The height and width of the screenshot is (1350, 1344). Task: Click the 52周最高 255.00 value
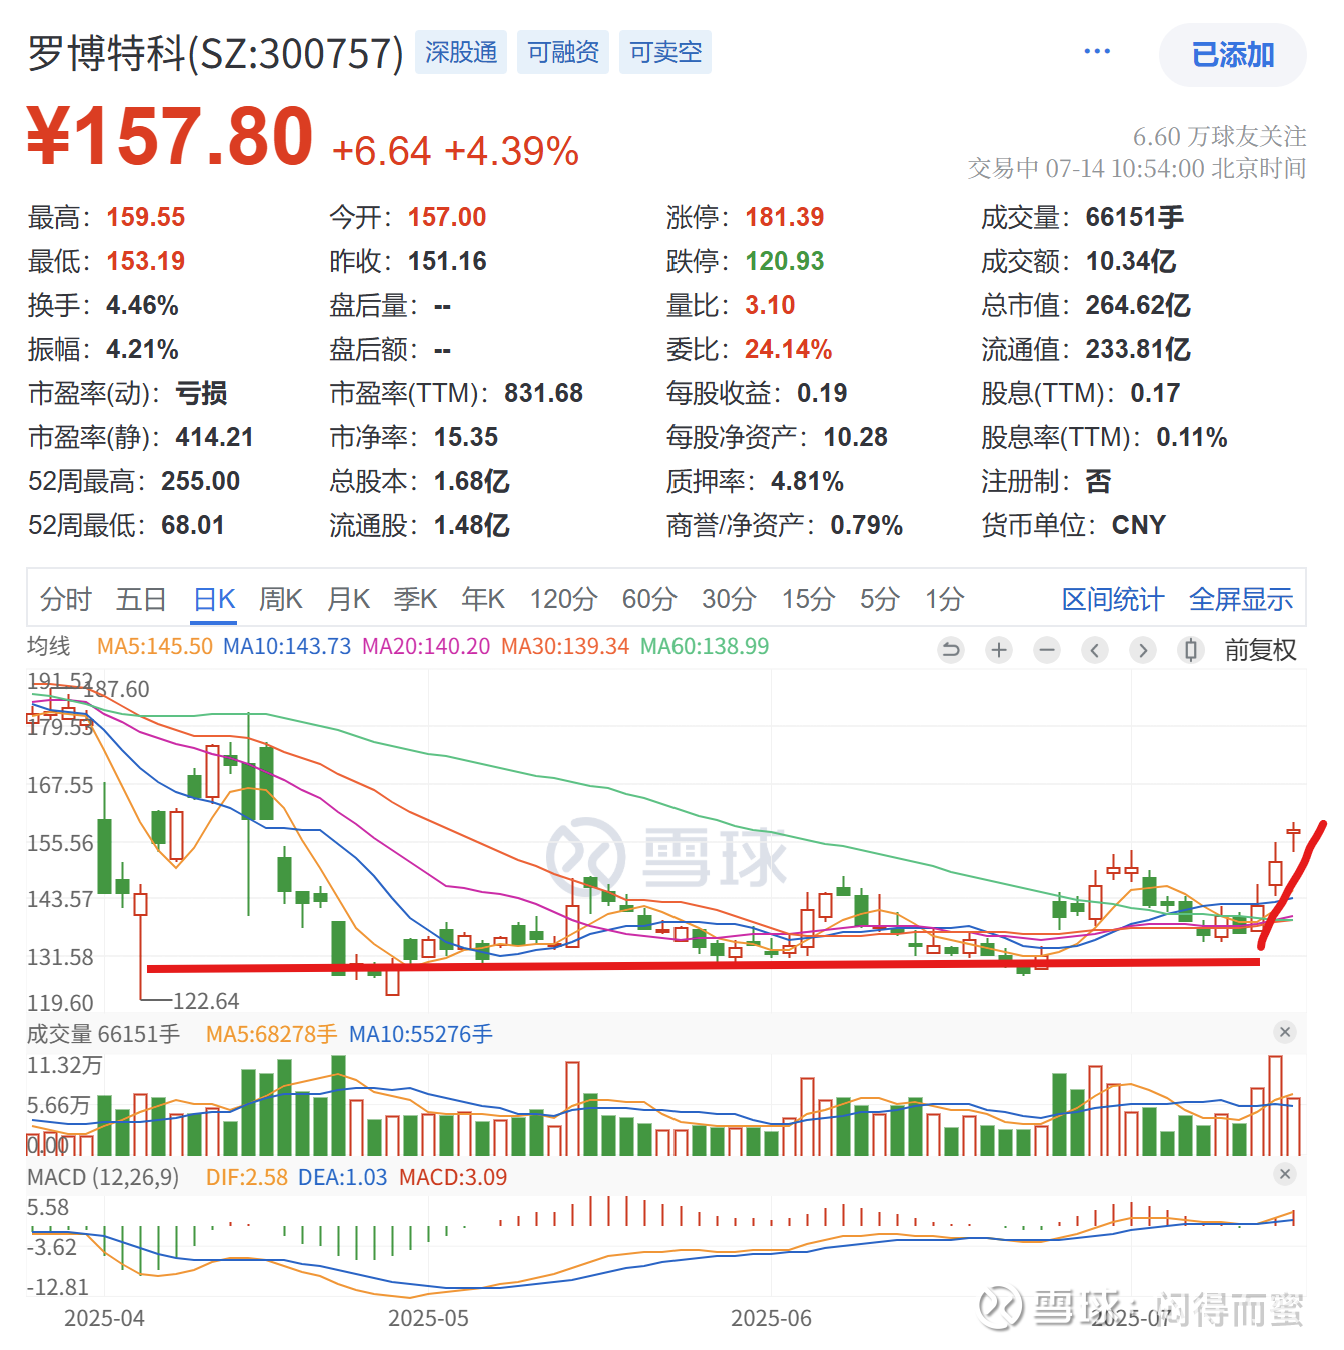(201, 481)
